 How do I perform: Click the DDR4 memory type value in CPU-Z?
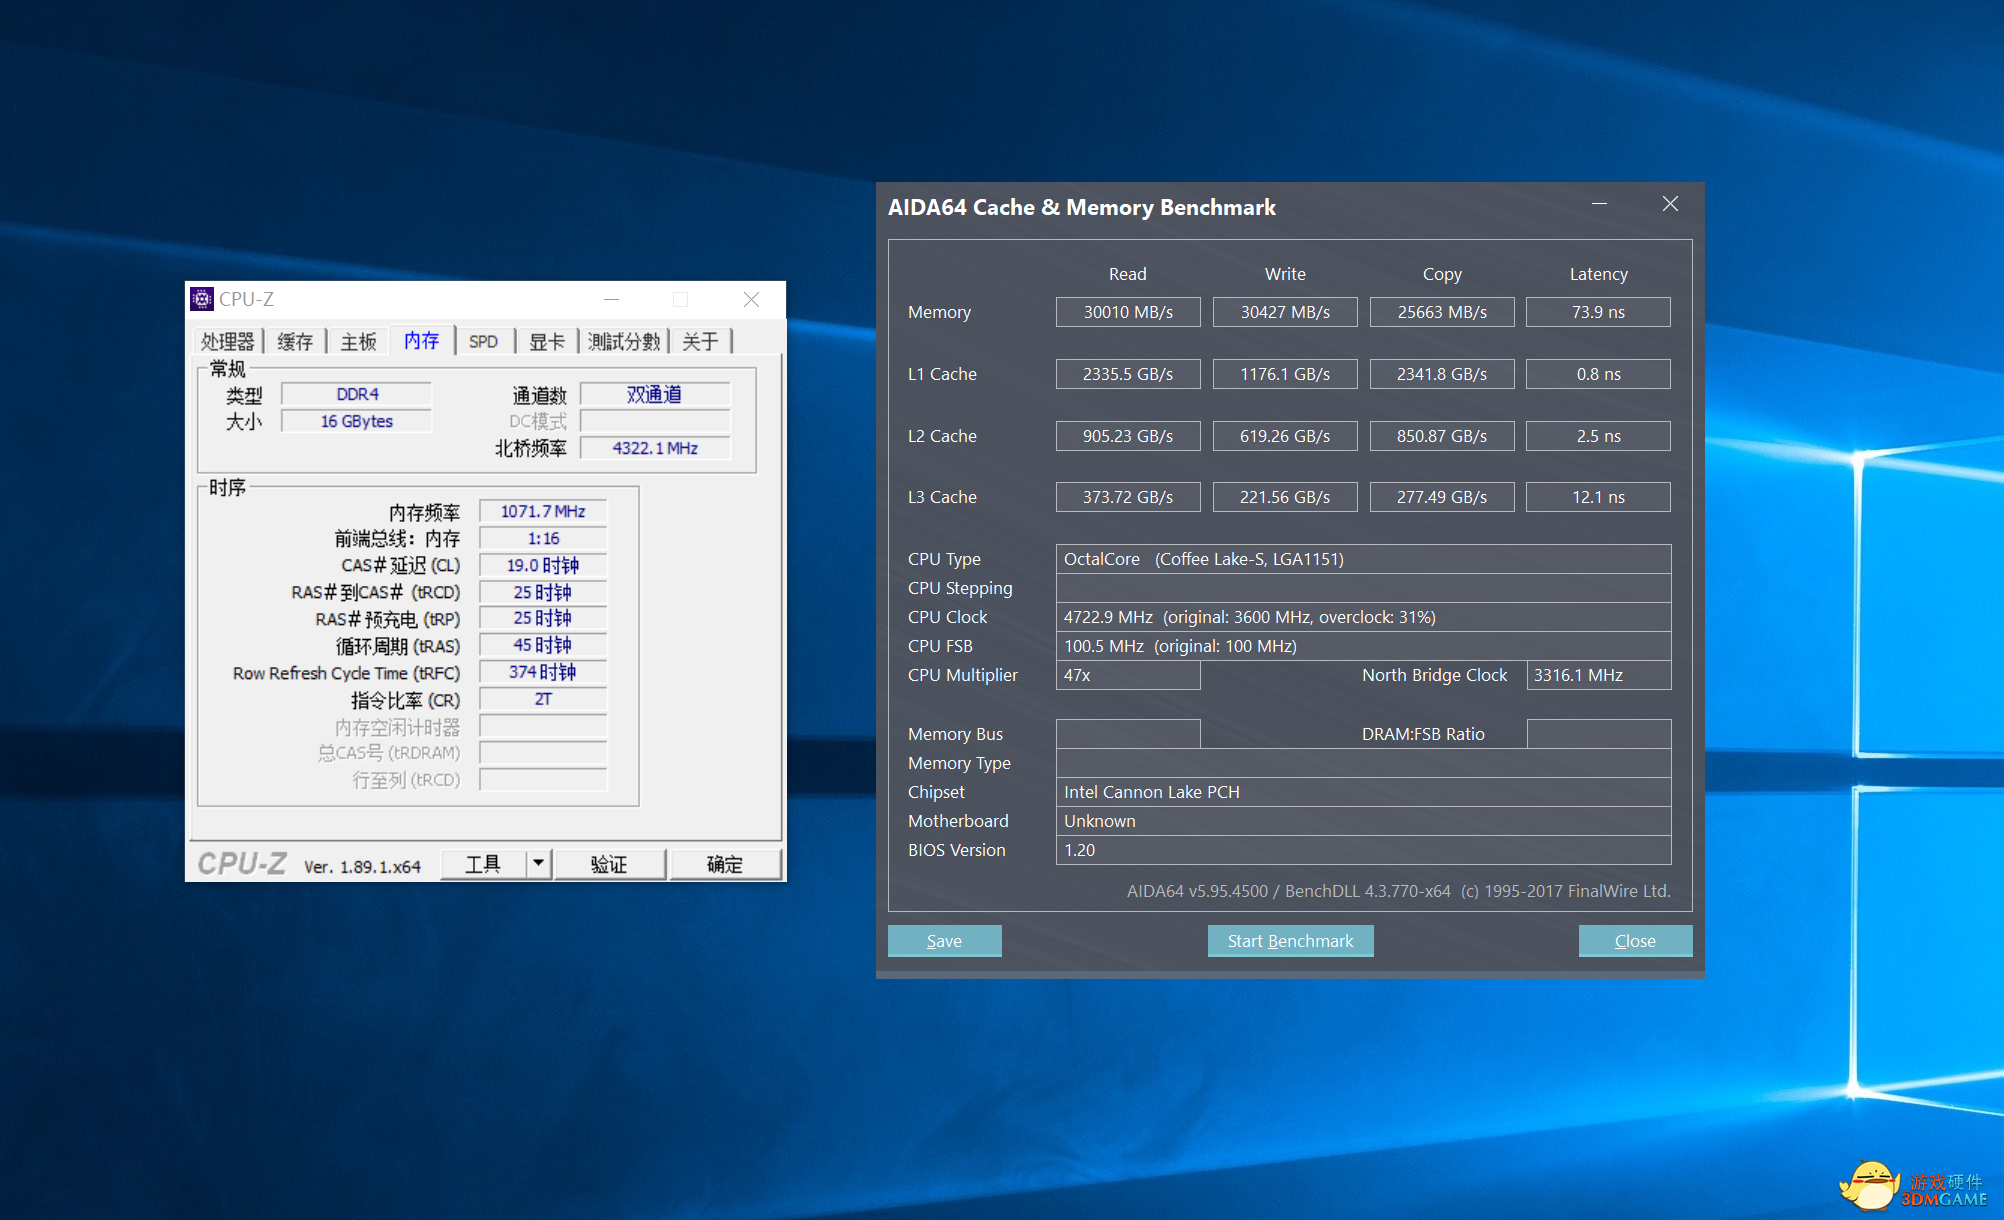pyautogui.click(x=357, y=394)
